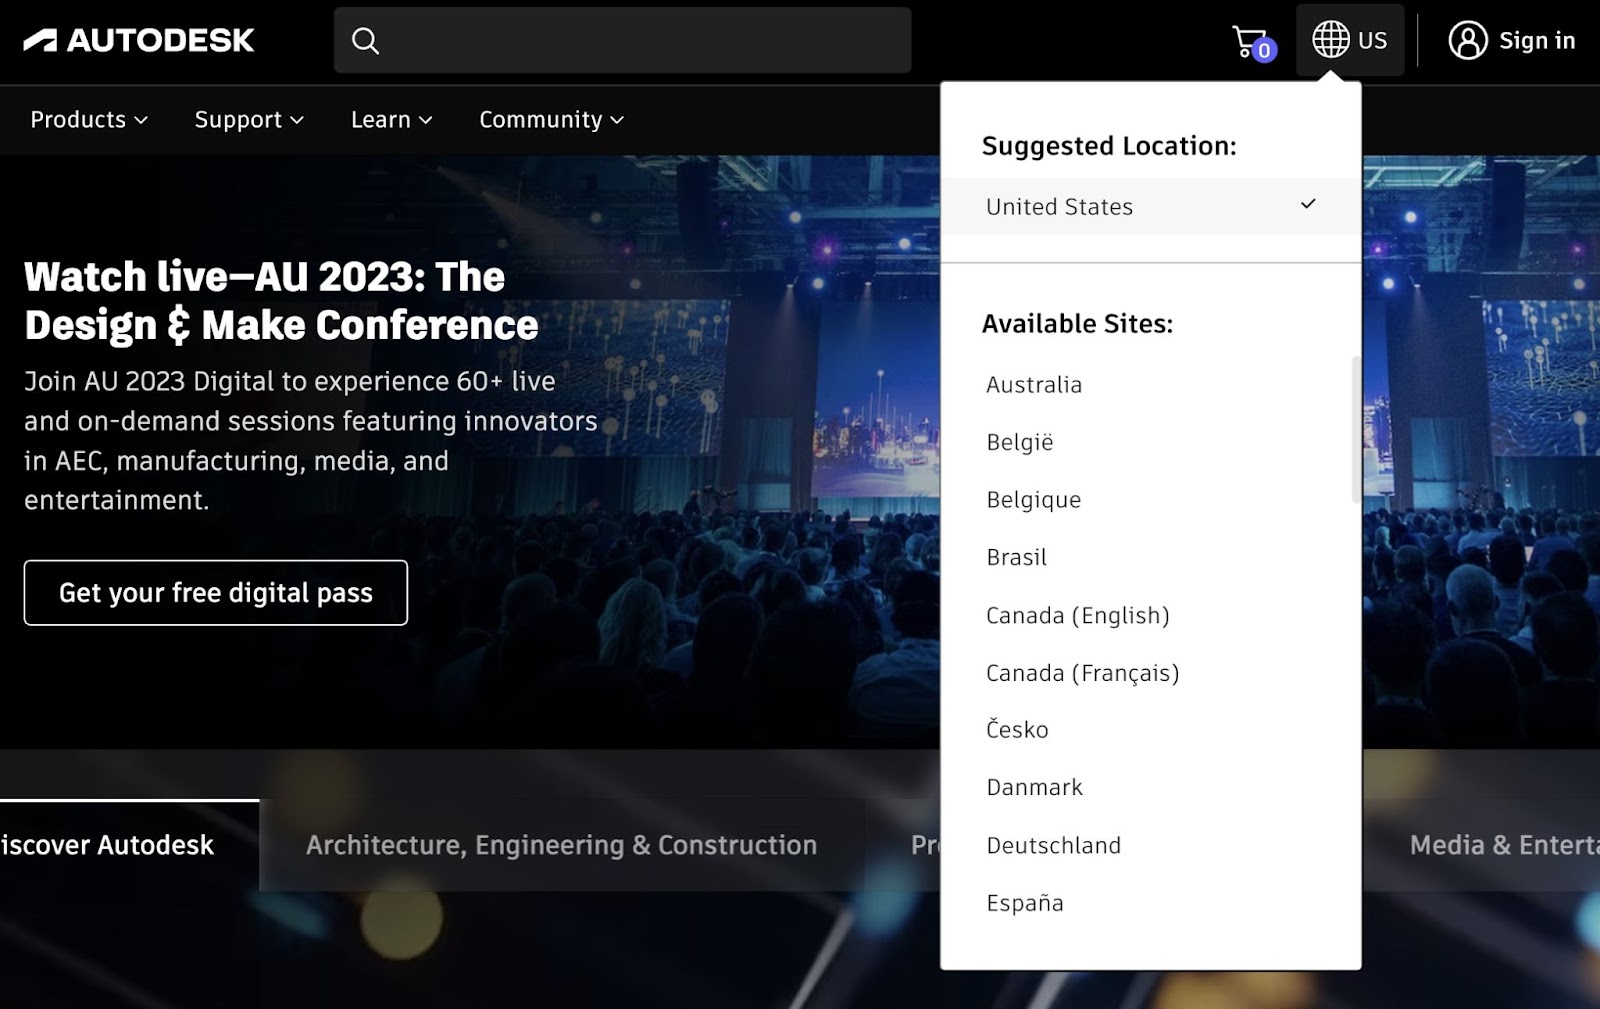Open Architecture, Engineering & Construction tab

(561, 845)
